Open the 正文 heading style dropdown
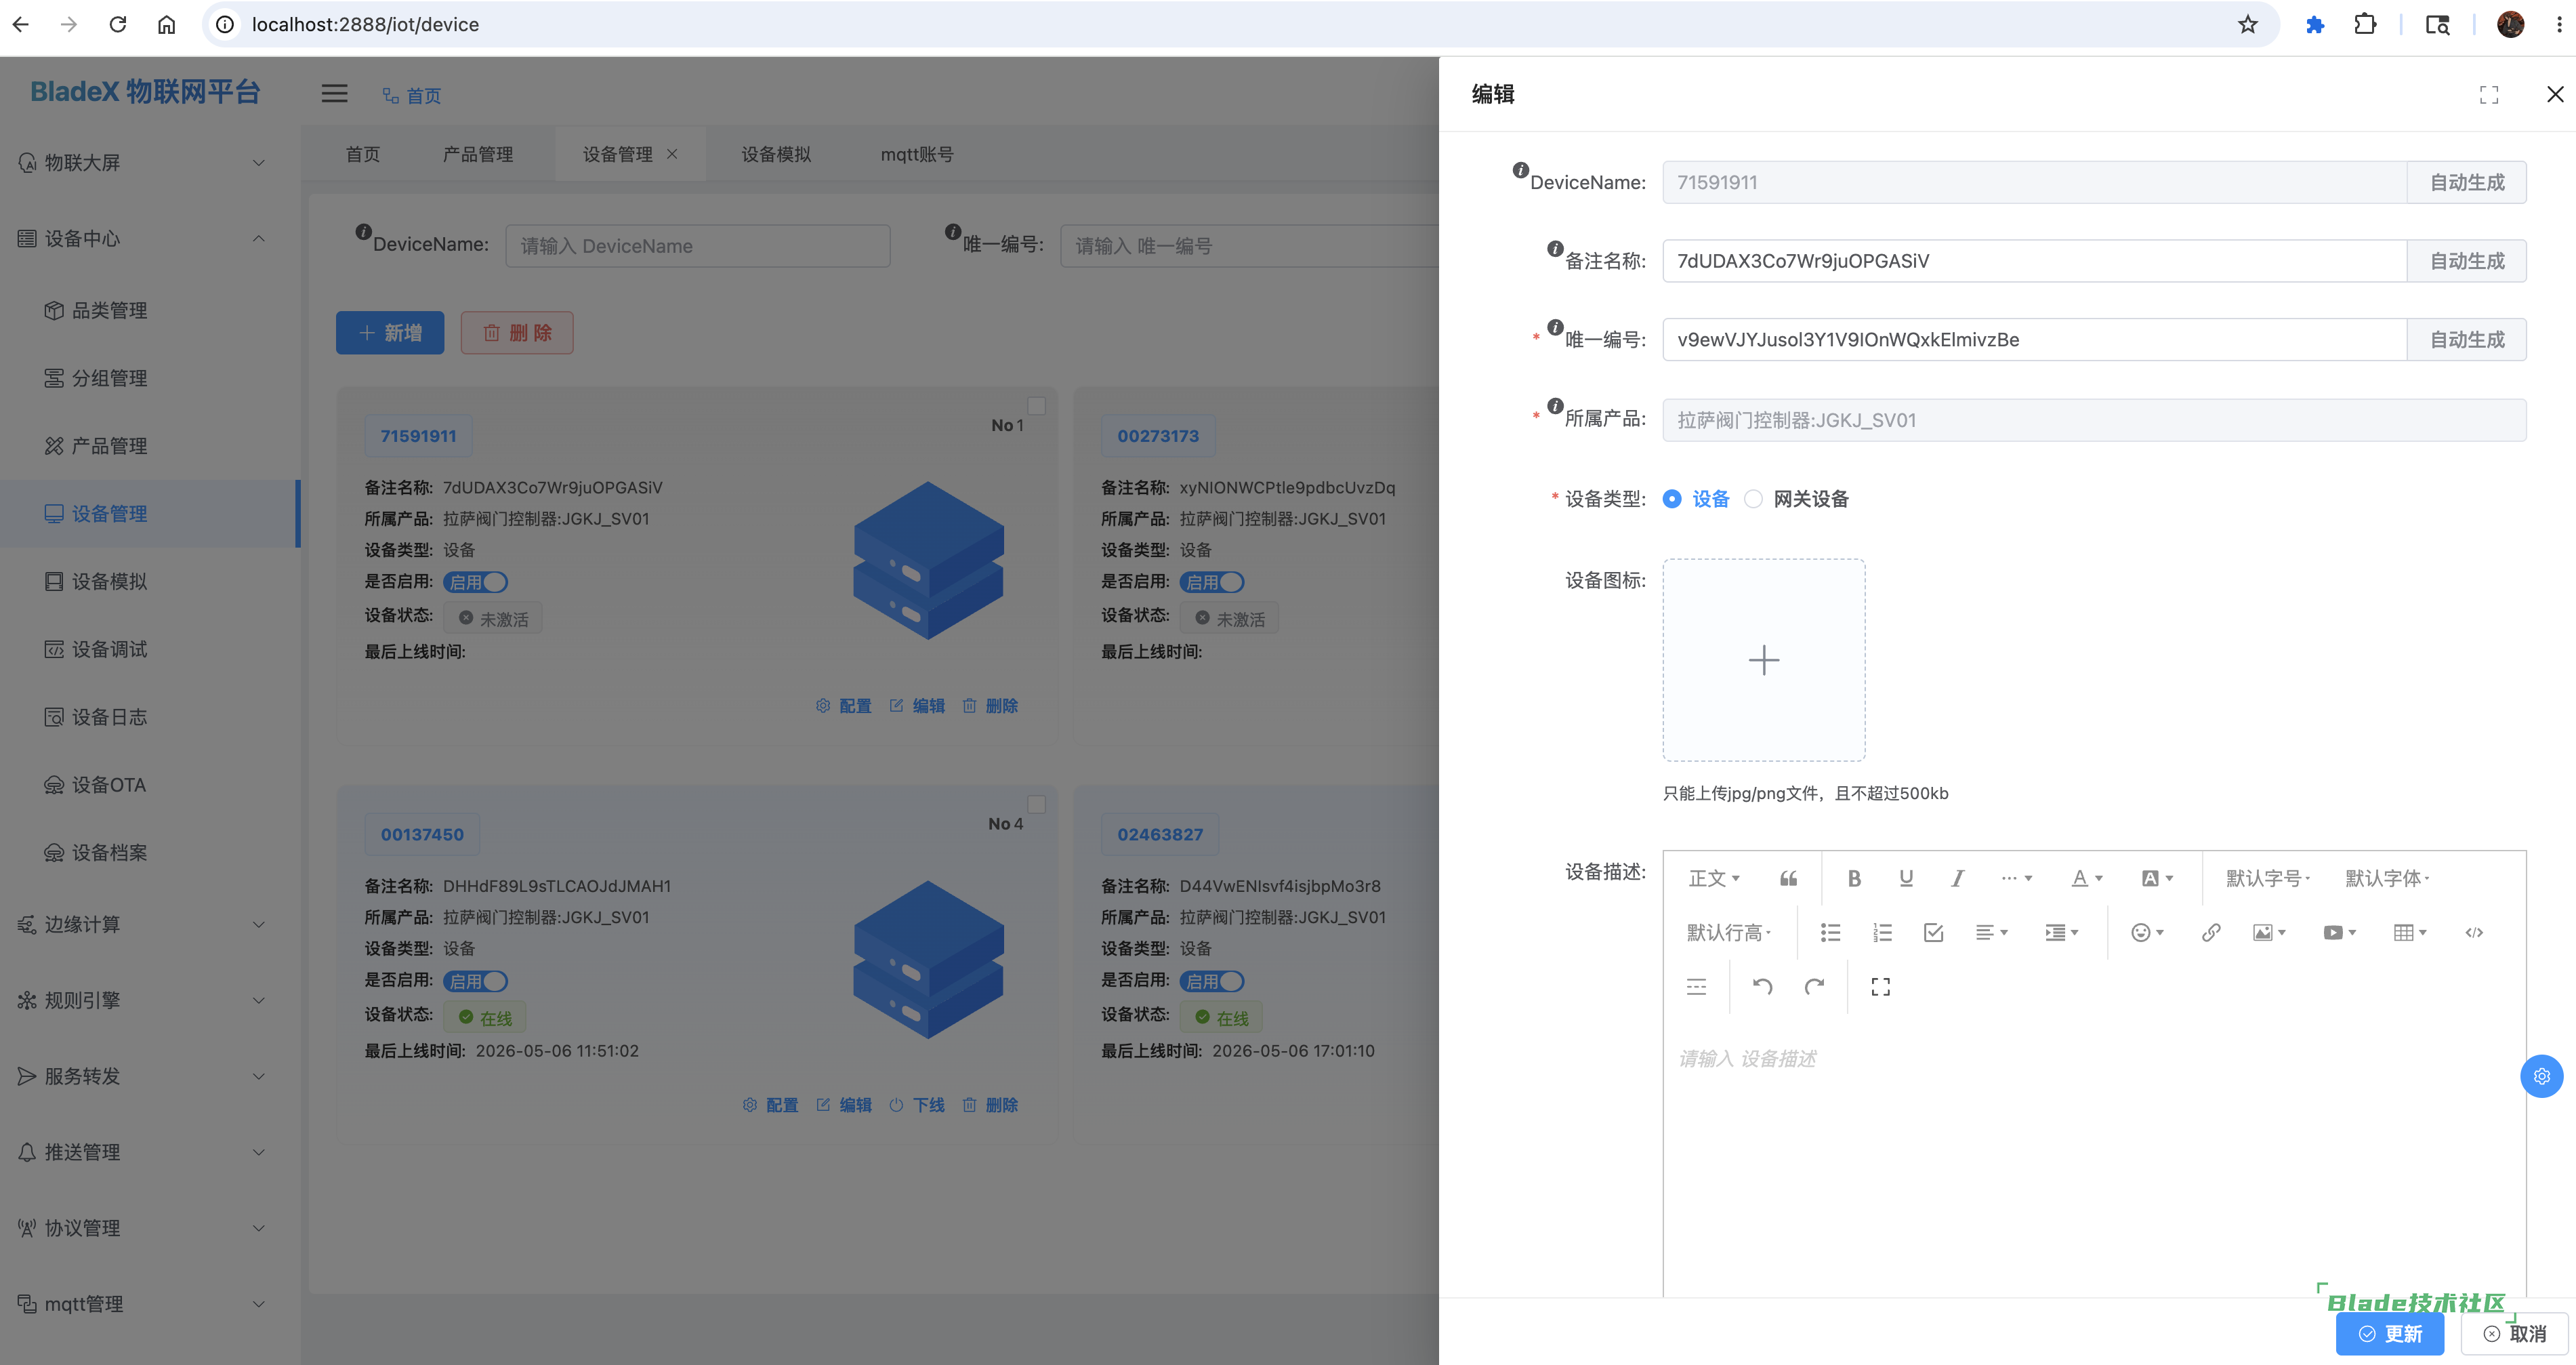 [x=1714, y=878]
